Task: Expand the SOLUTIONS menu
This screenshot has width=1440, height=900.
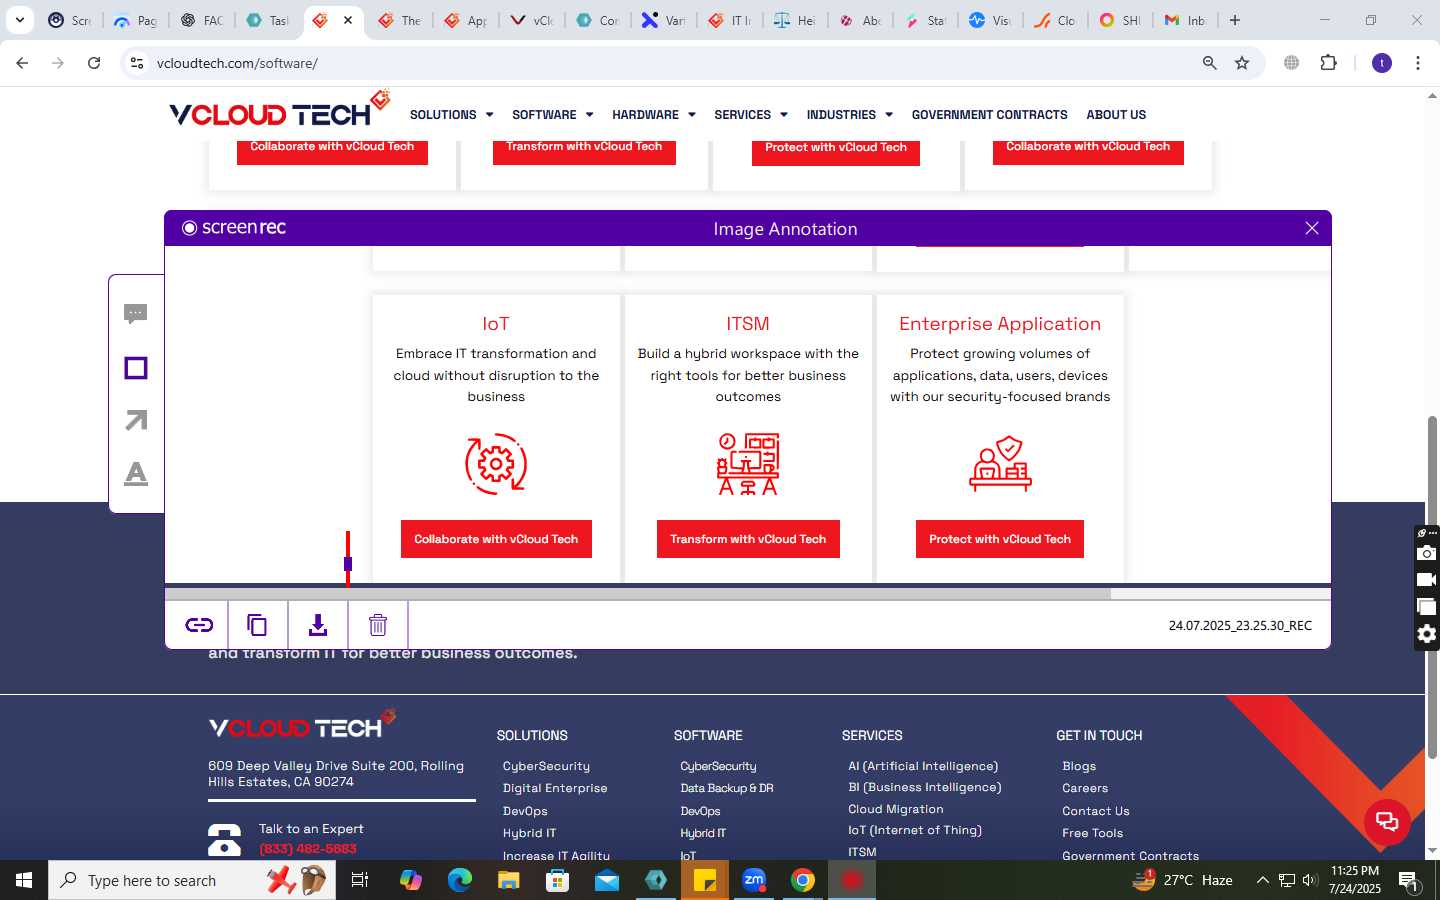Action: point(451,115)
